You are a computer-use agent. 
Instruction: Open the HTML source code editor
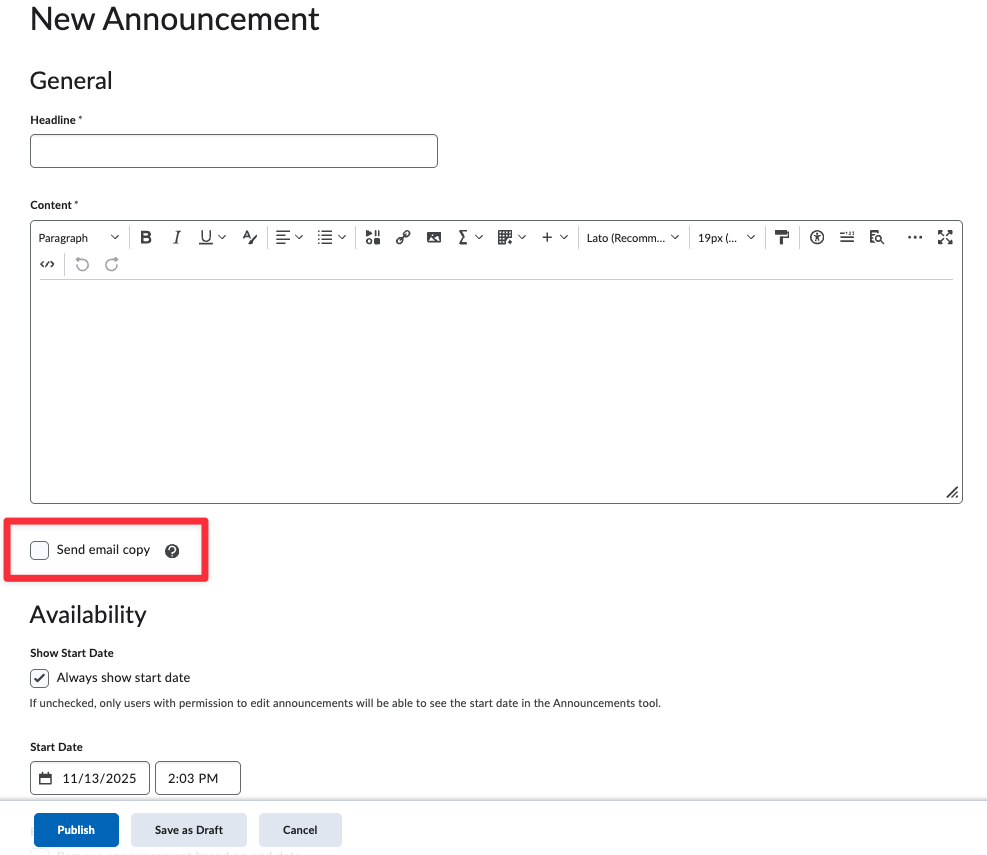[x=47, y=265]
